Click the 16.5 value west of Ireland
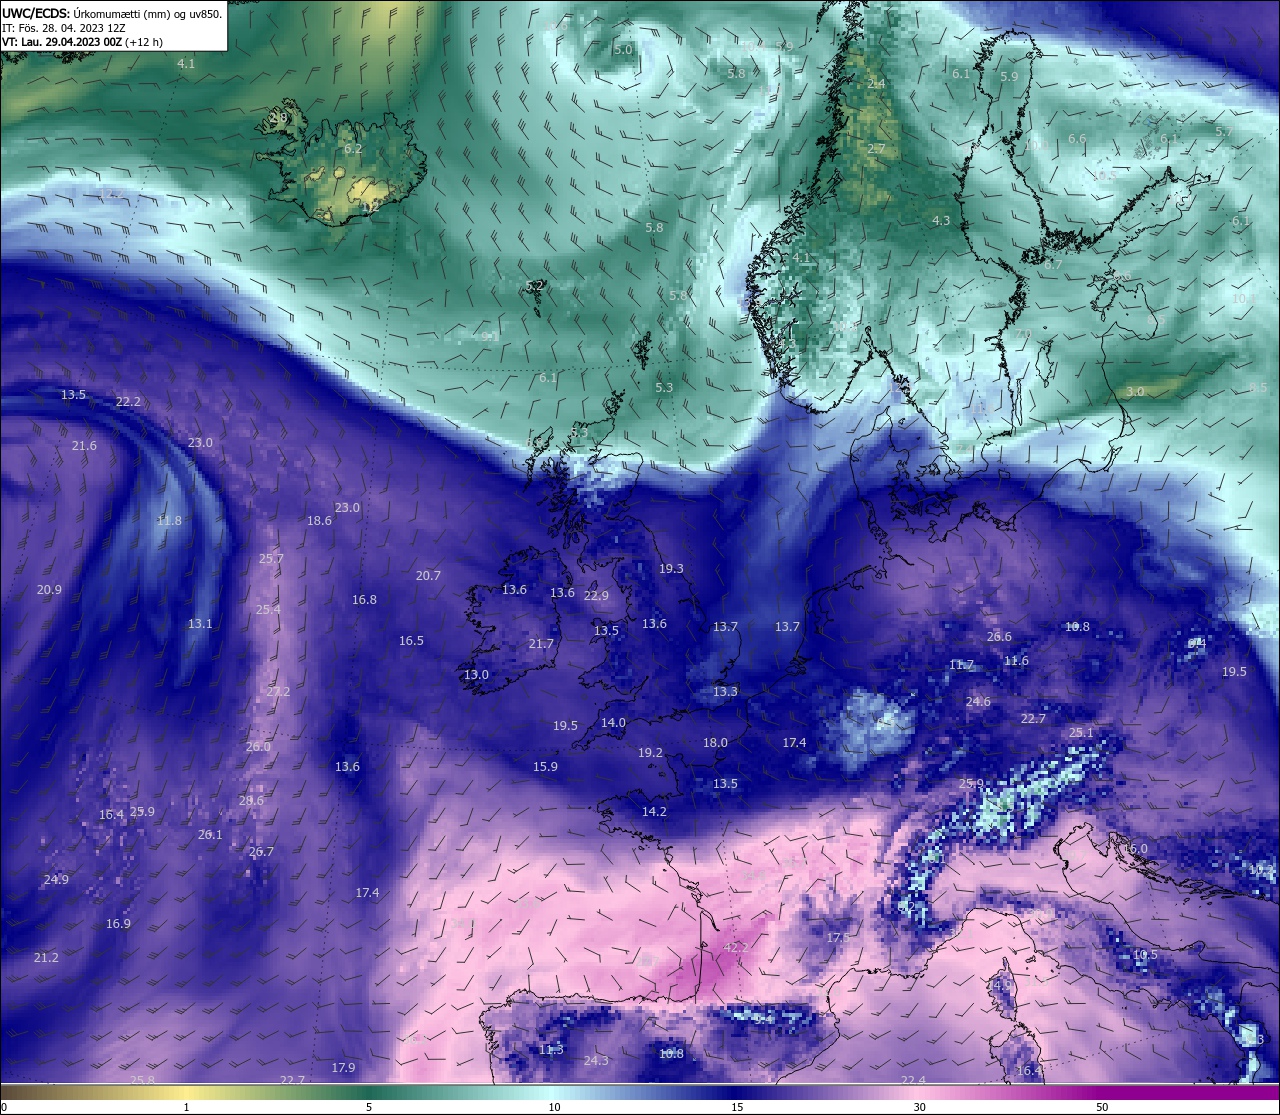 pos(411,640)
